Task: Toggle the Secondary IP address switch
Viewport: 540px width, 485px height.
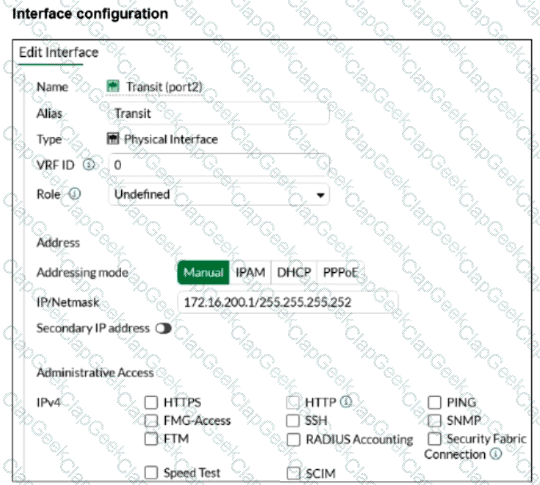Action: tap(163, 328)
